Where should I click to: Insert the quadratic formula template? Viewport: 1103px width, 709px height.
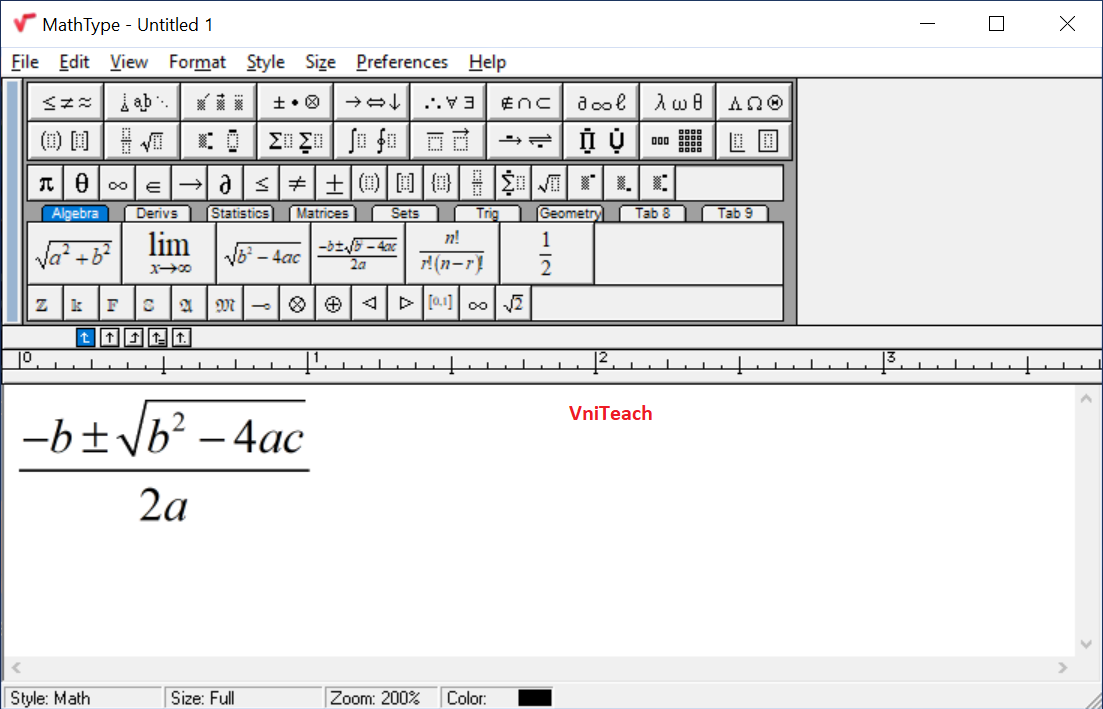click(x=357, y=252)
